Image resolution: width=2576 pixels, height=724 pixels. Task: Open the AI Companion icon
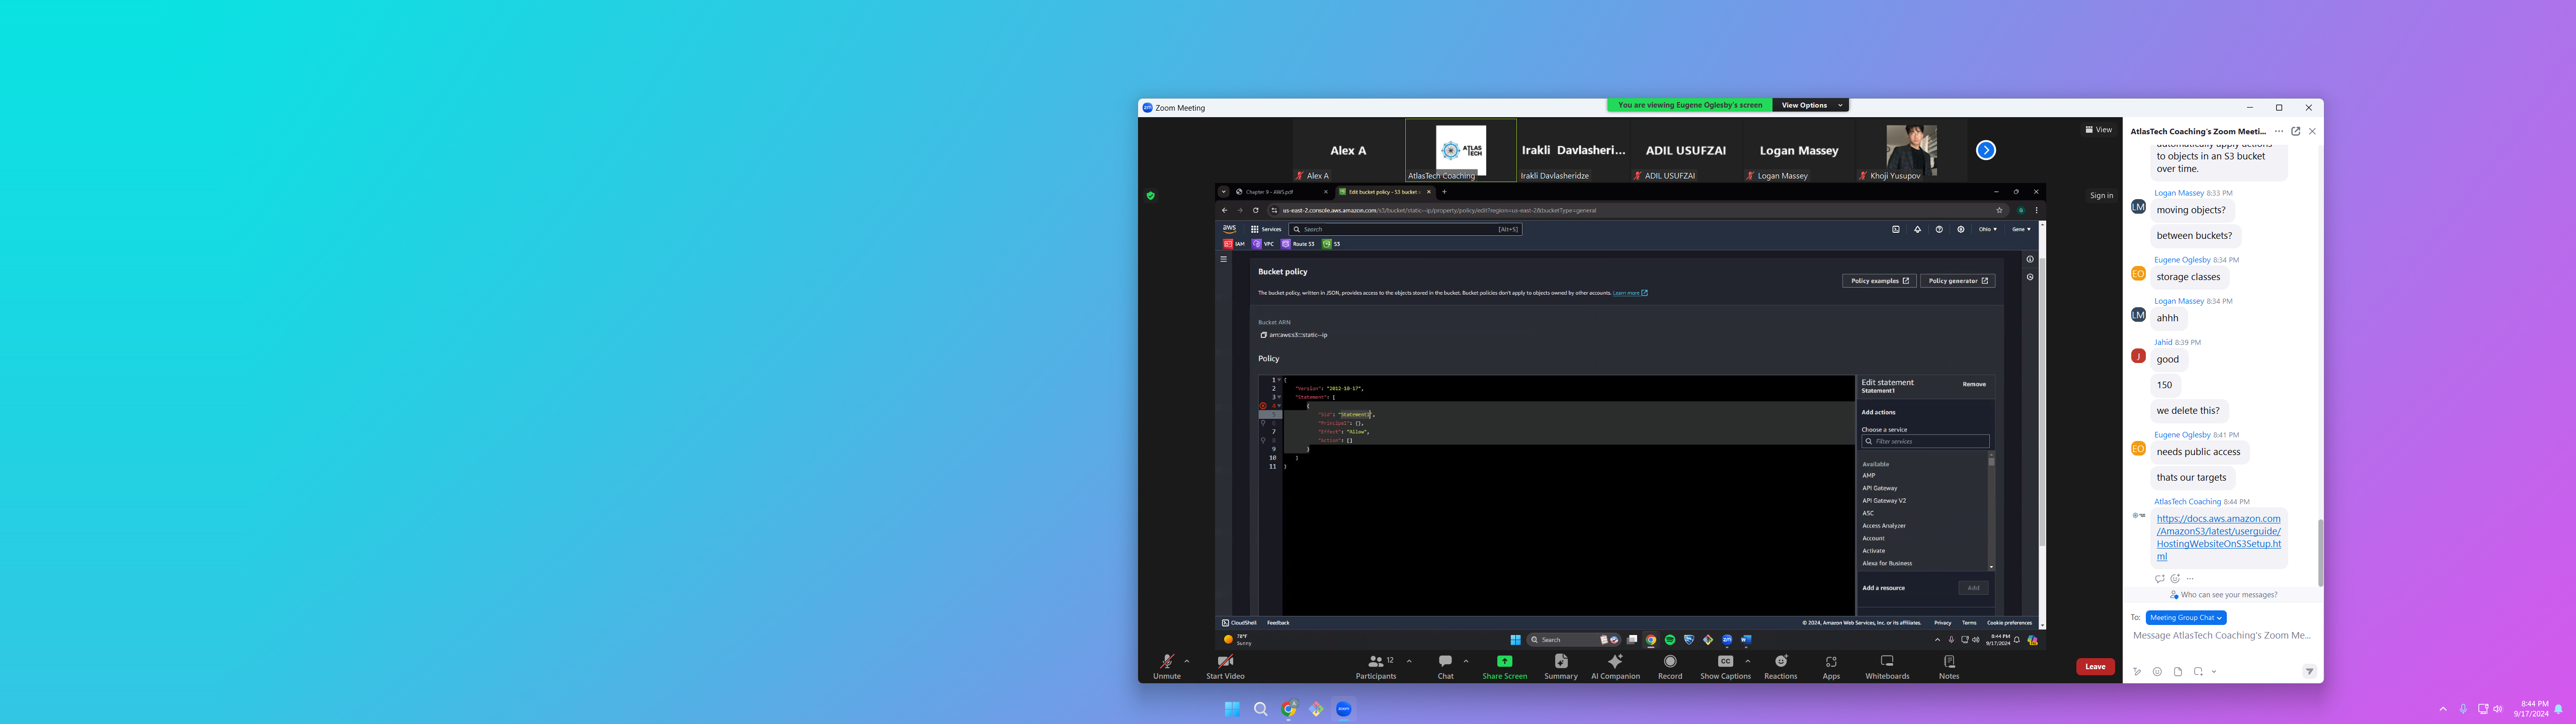pyautogui.click(x=1615, y=662)
